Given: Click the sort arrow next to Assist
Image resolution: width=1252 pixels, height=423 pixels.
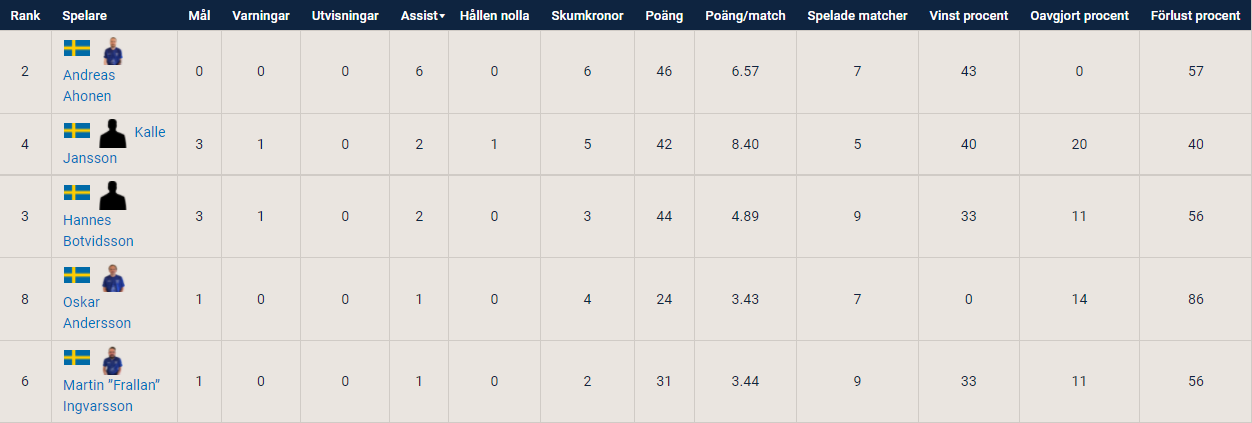Looking at the screenshot, I should pos(442,17).
